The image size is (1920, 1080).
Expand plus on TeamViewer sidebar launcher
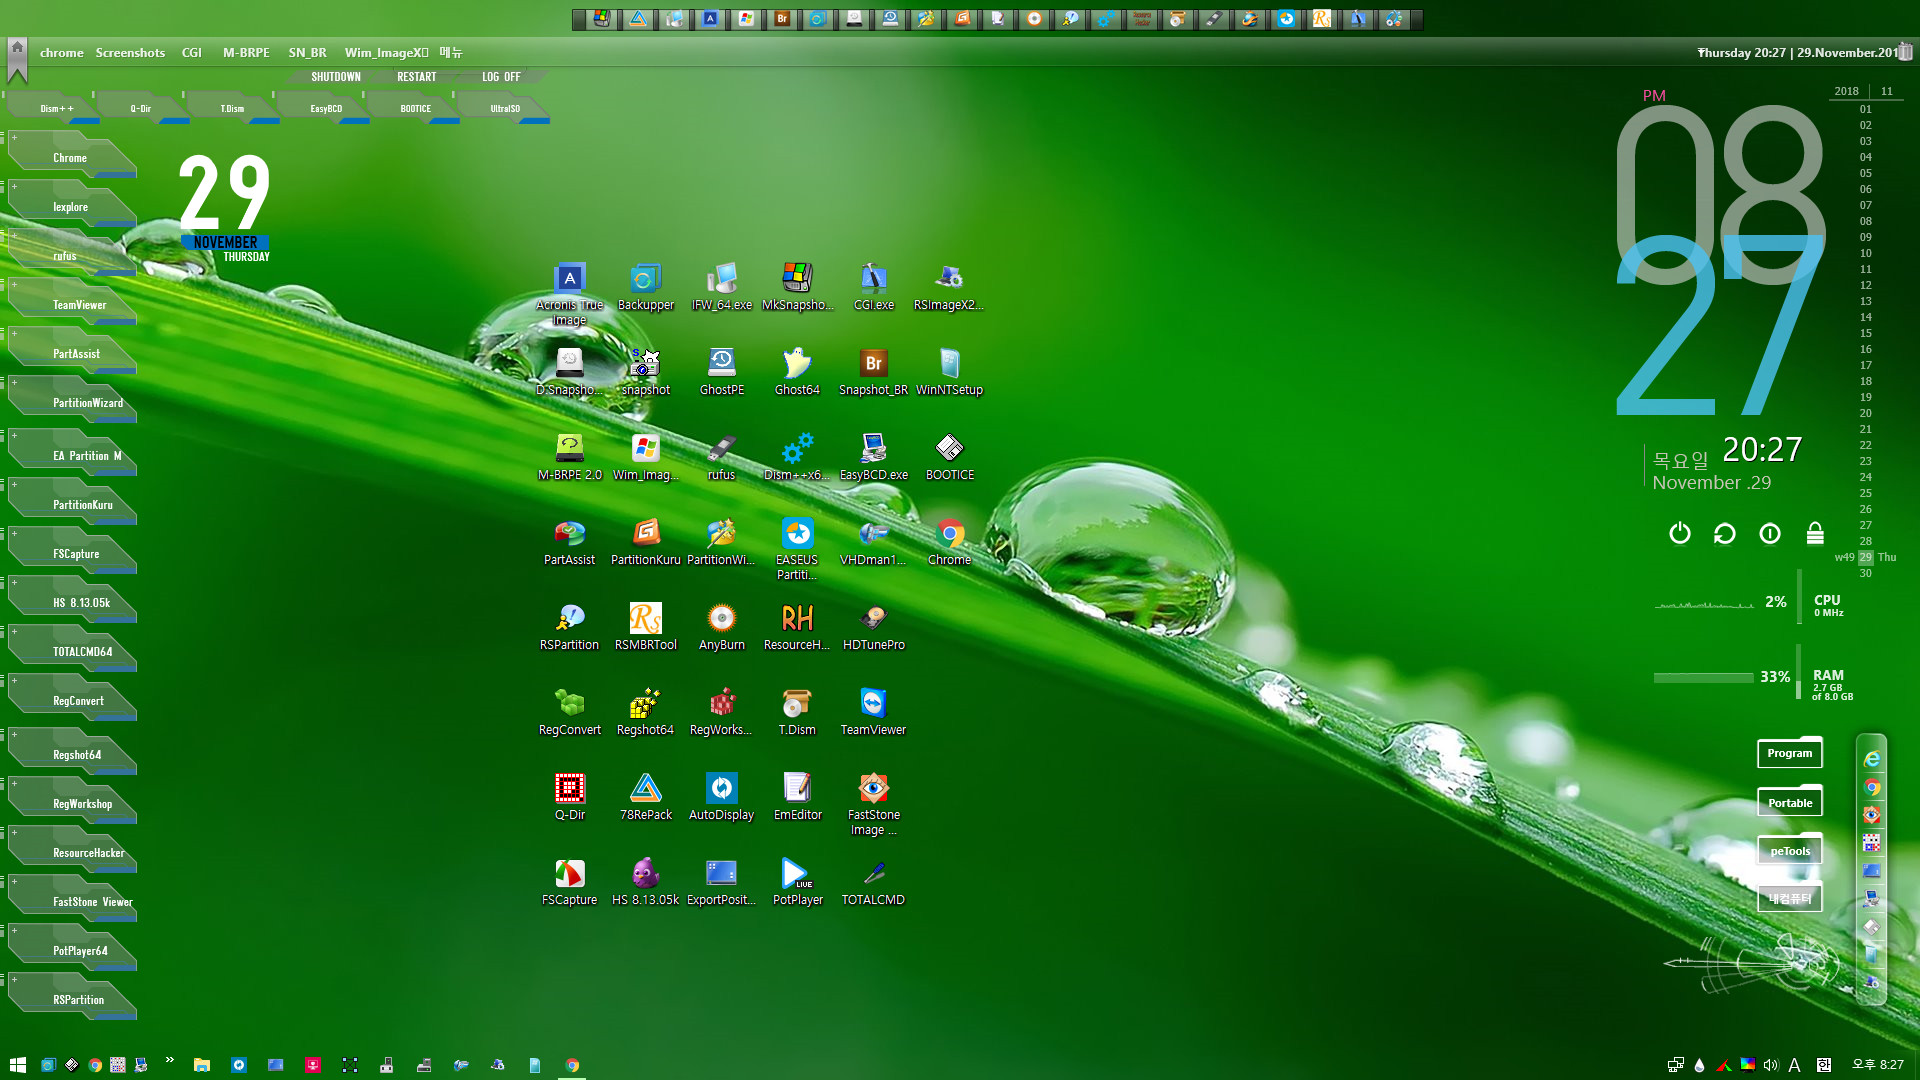pyautogui.click(x=14, y=284)
